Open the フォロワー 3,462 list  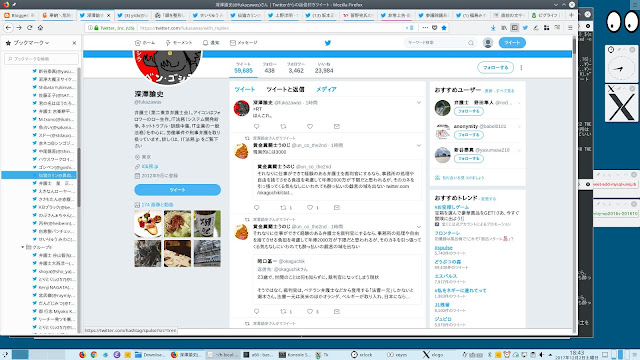[x=296, y=68]
